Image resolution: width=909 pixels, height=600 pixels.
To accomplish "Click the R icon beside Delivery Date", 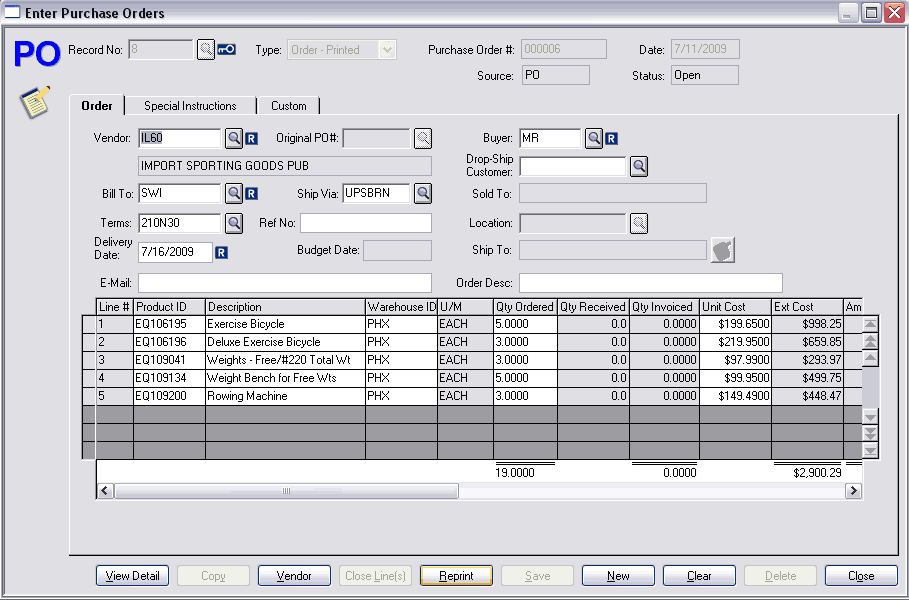I will [222, 252].
